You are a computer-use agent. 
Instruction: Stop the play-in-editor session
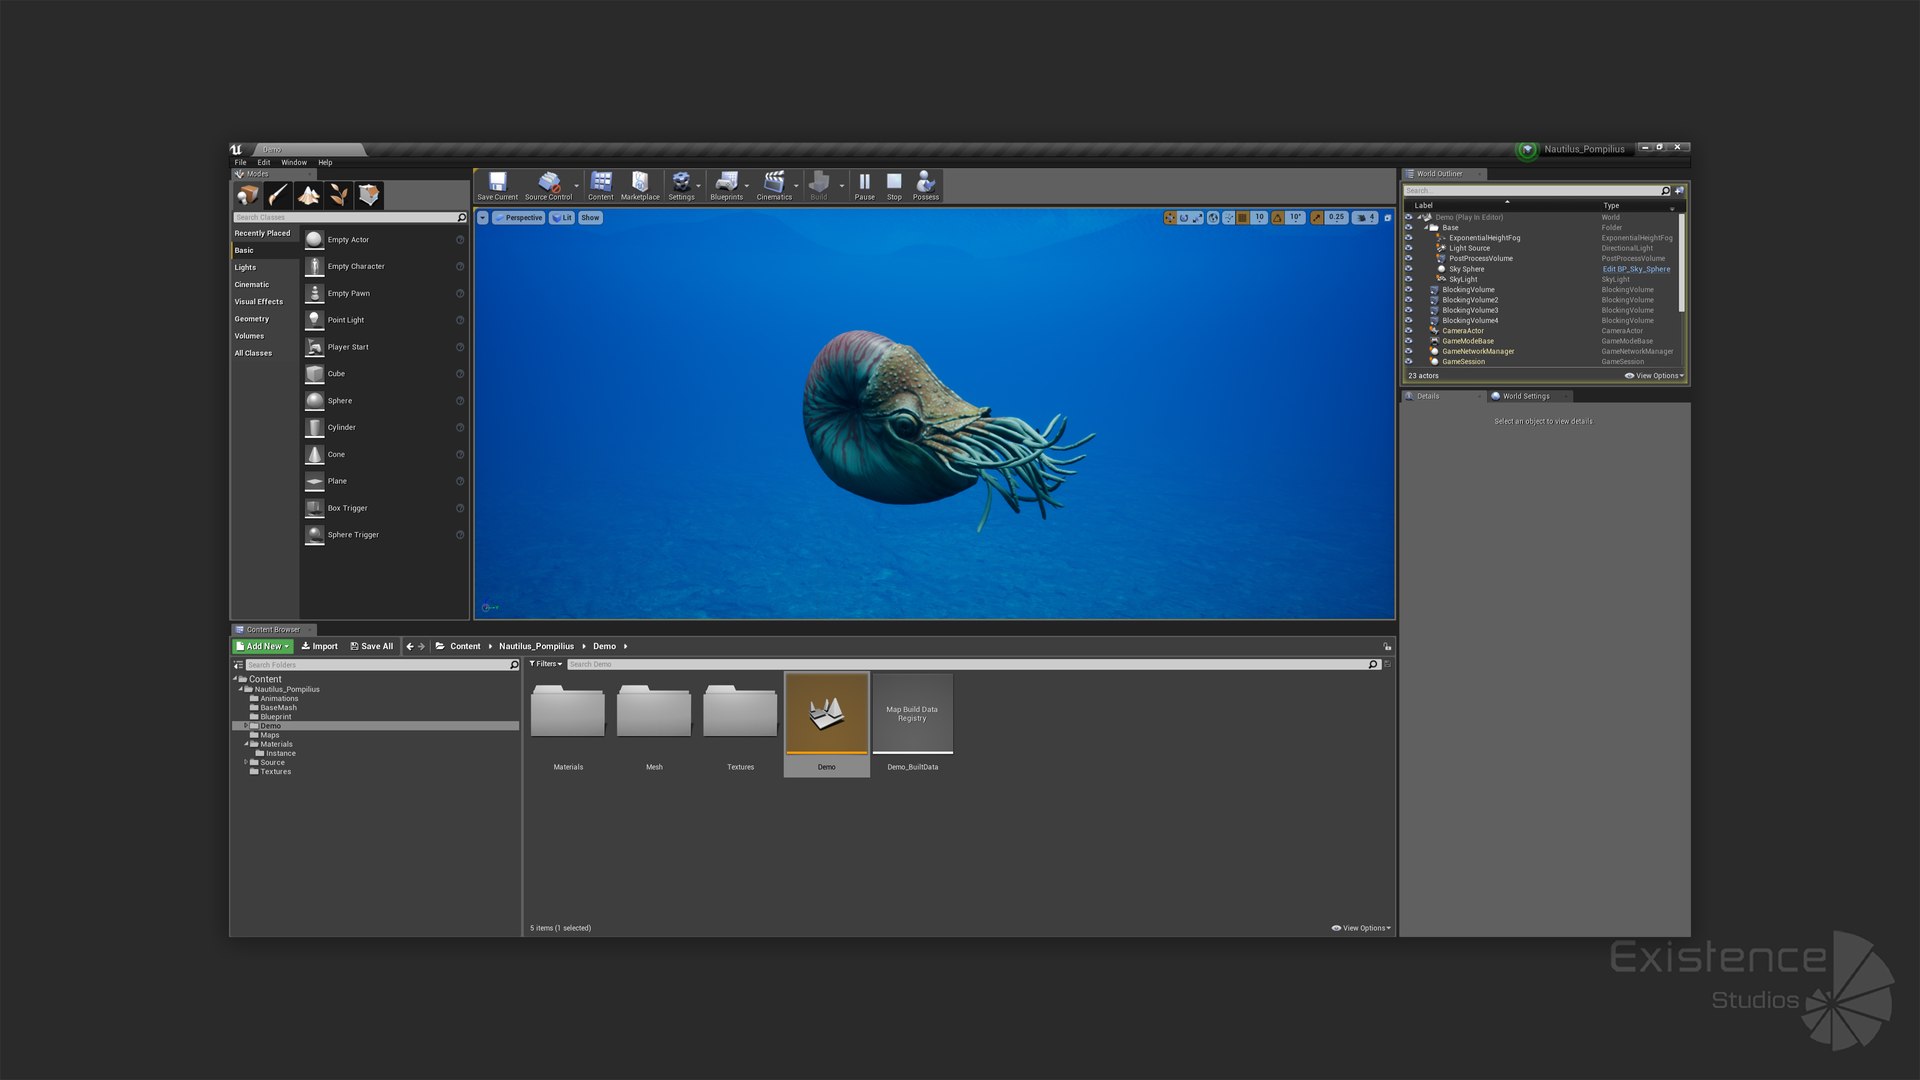894,186
